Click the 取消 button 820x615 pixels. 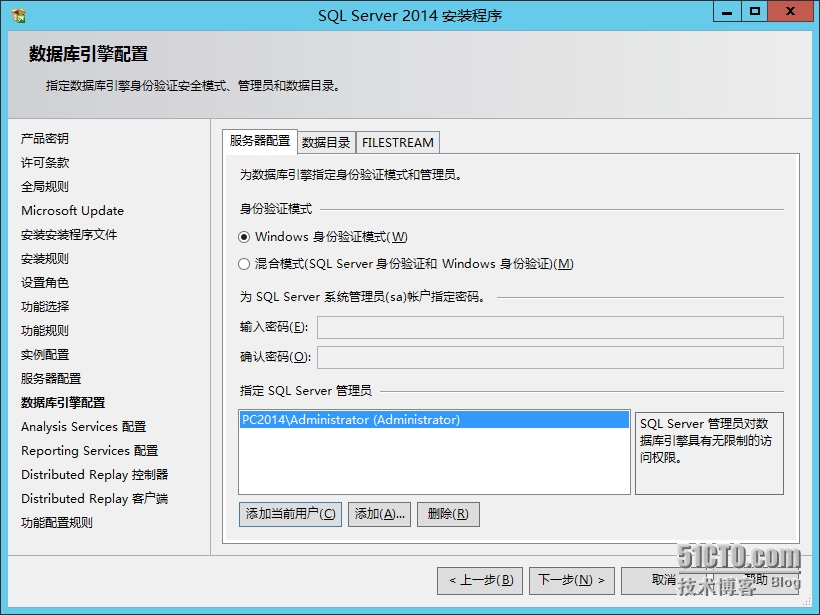point(664,580)
